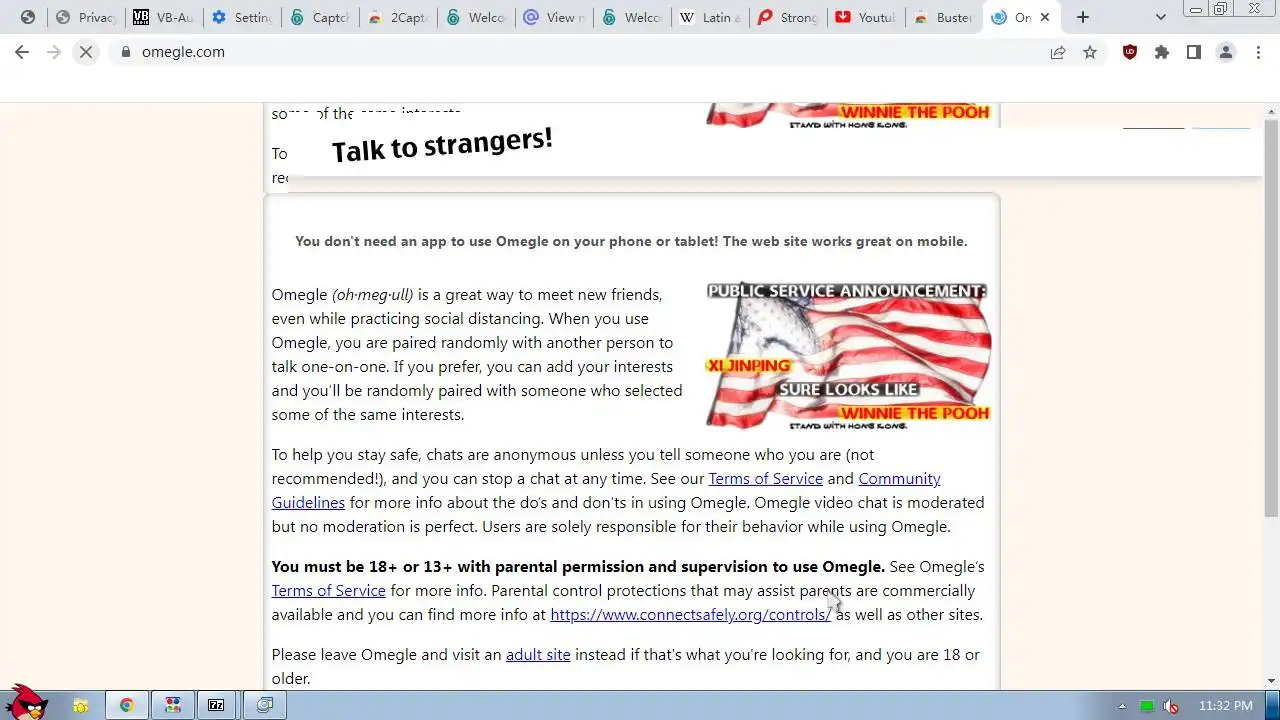The image size is (1280, 720).
Task: Click the scrollbar up arrow
Action: tap(1272, 111)
